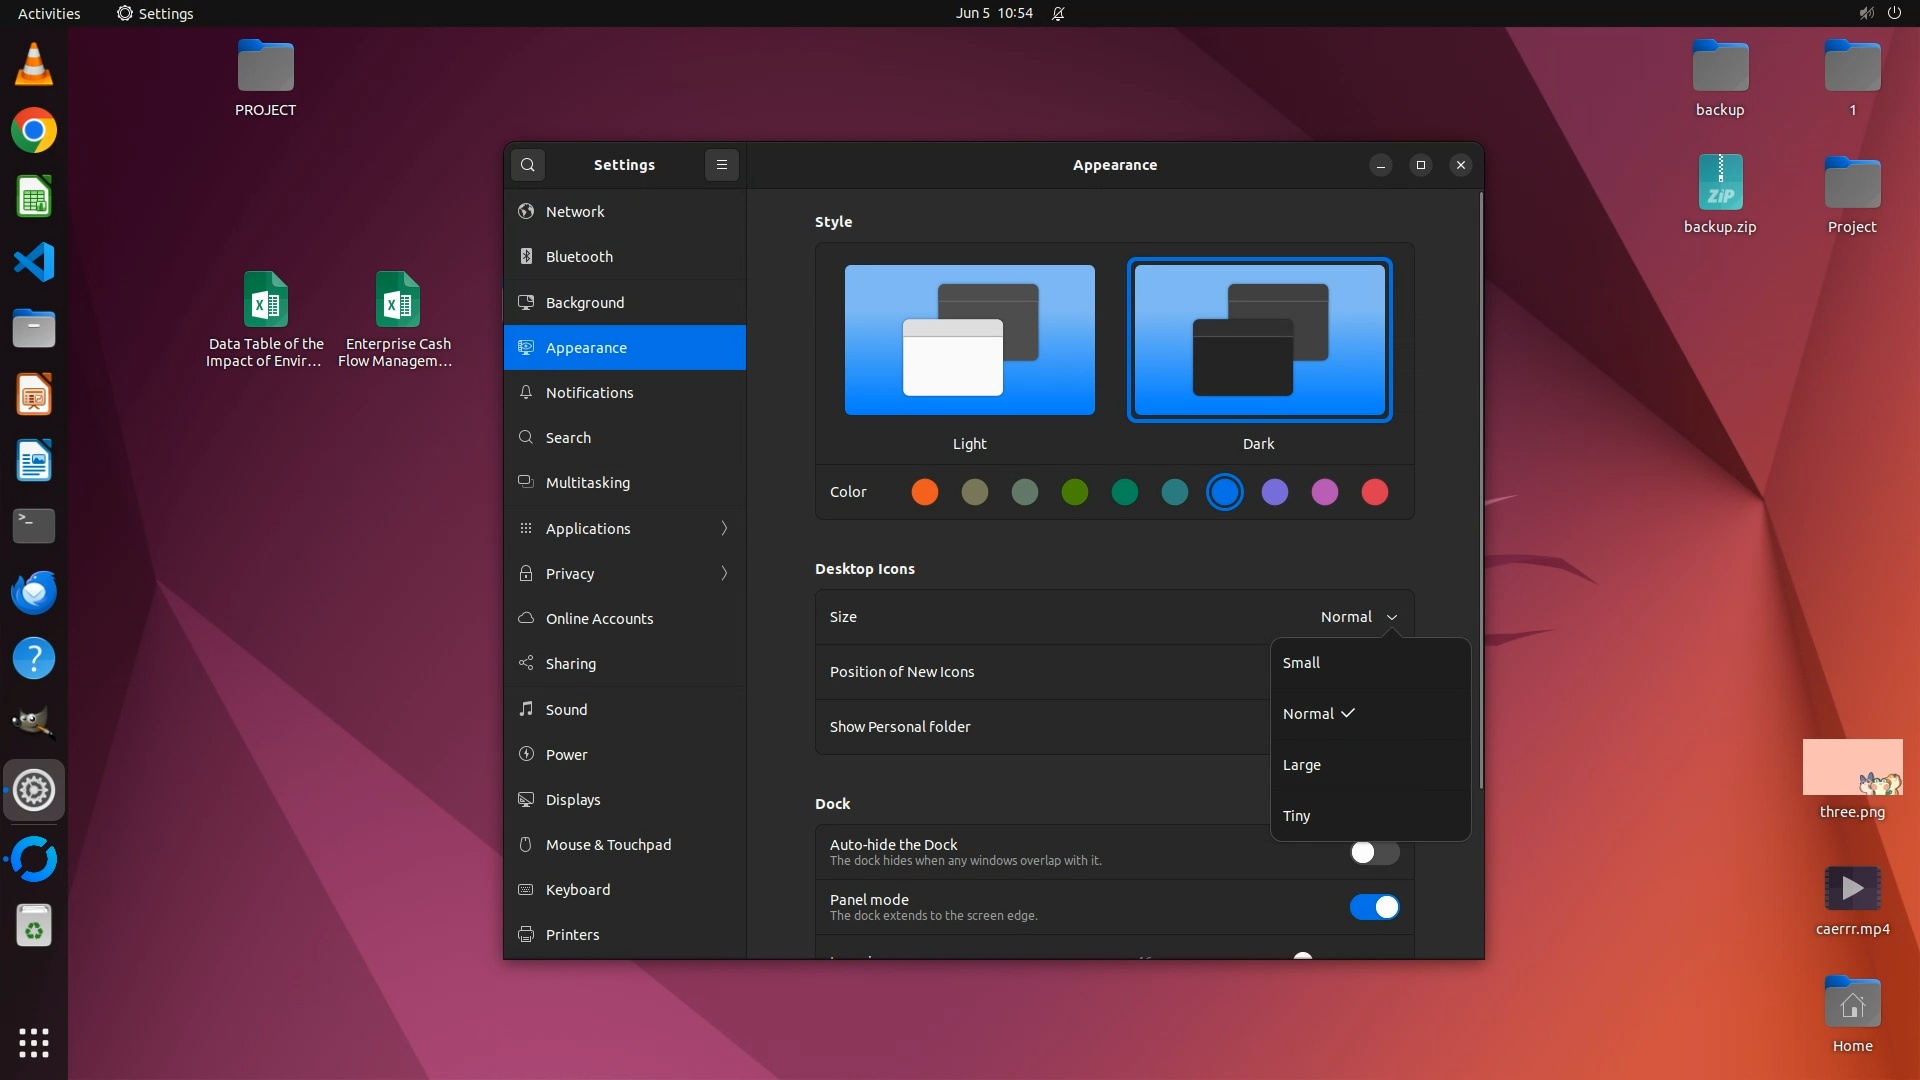Toggle the Auto-hide the Dock switch
This screenshot has width=1920, height=1080.
tap(1374, 853)
